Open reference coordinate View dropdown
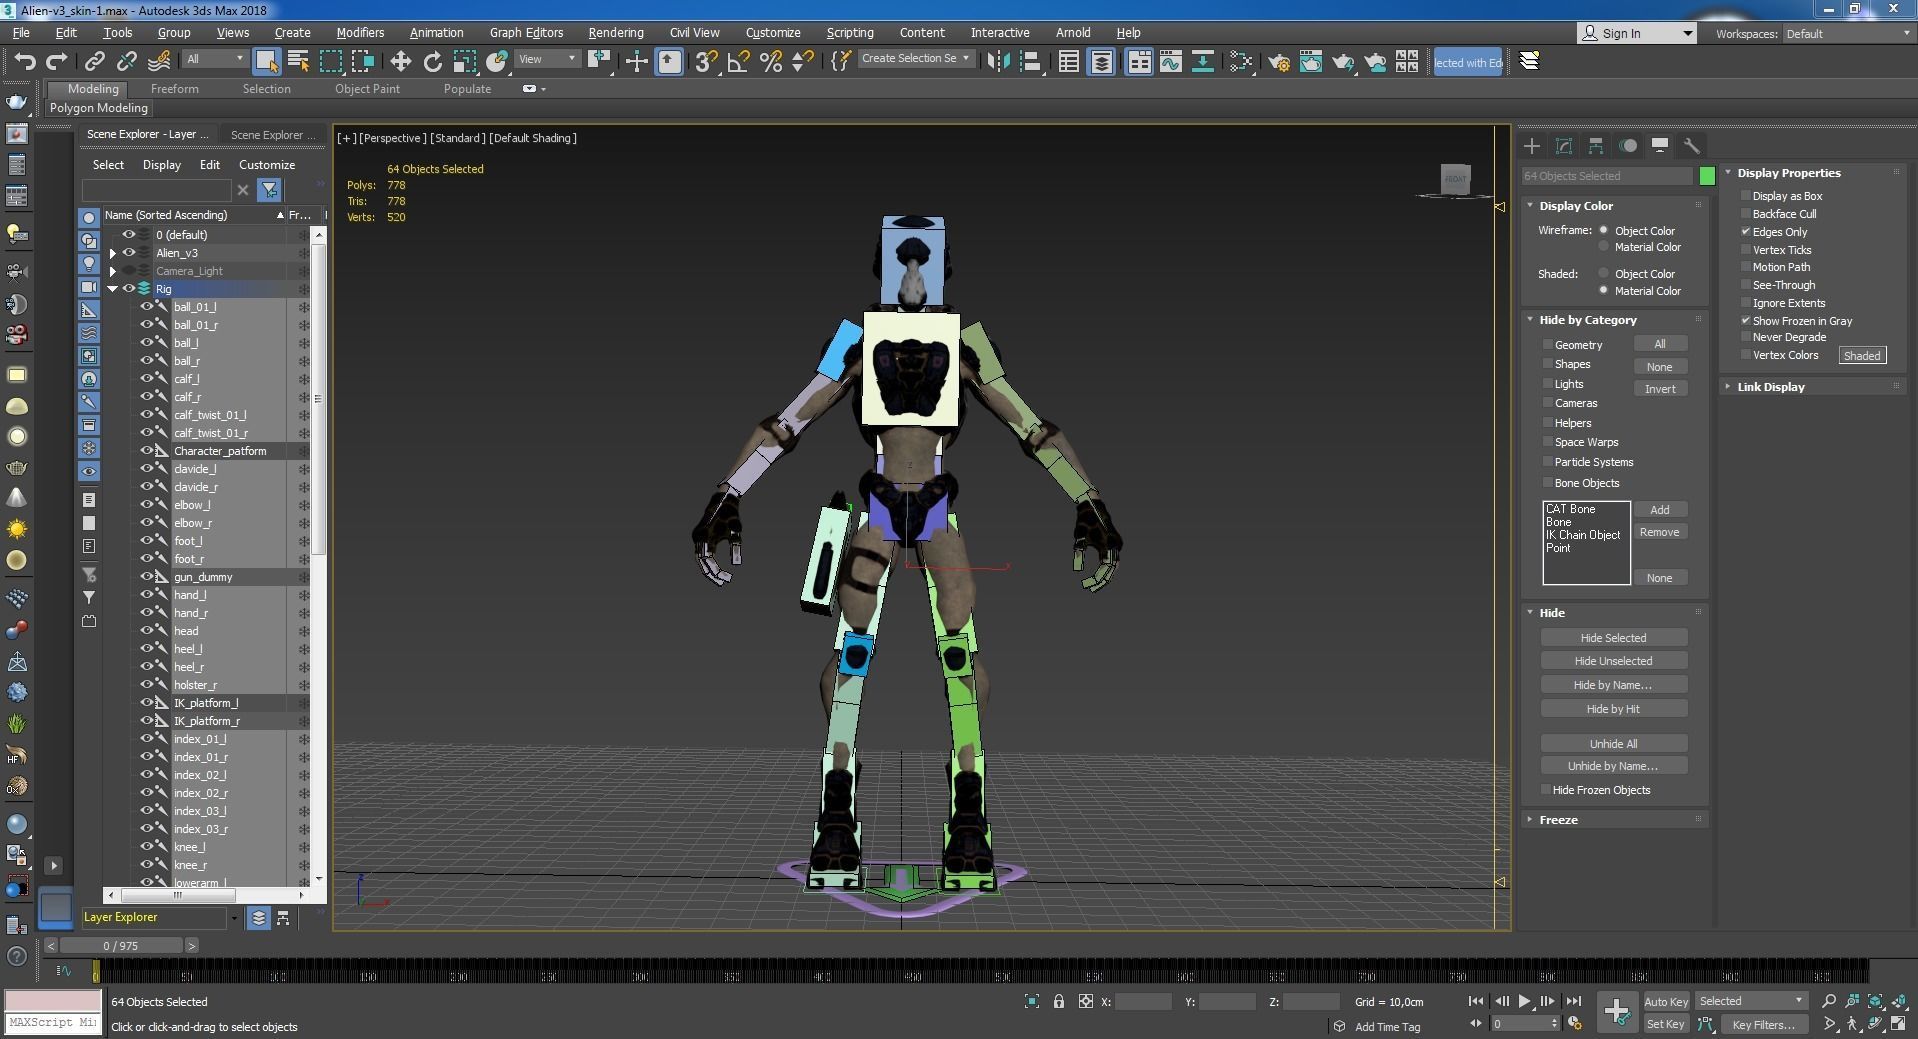1918x1039 pixels. (548, 59)
